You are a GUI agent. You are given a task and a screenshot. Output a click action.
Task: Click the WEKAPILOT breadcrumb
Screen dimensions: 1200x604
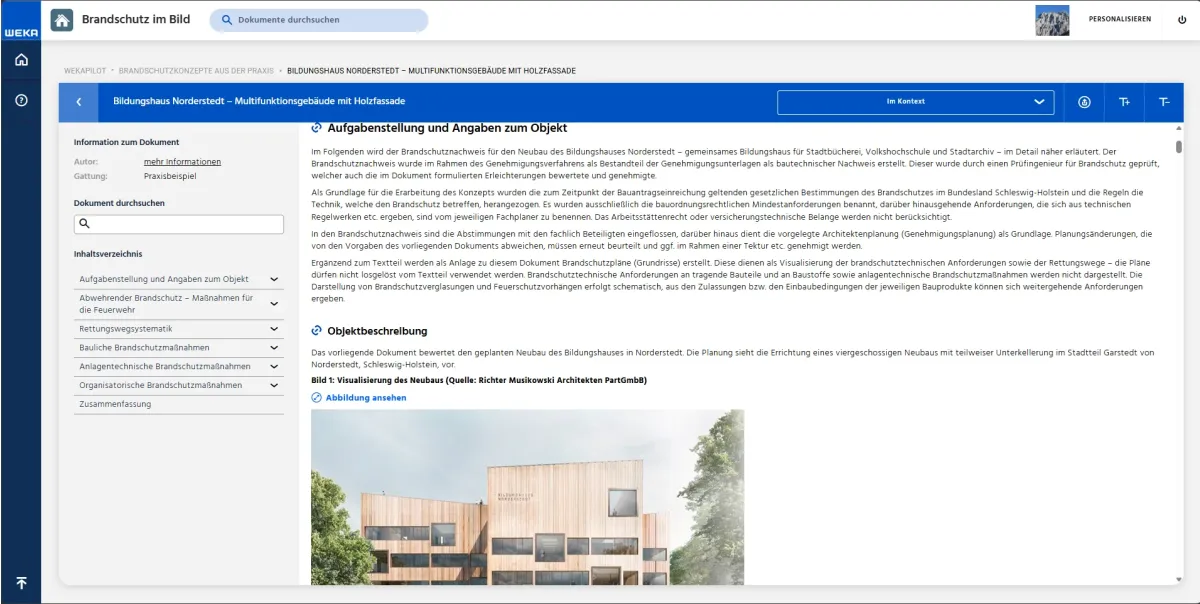point(85,71)
